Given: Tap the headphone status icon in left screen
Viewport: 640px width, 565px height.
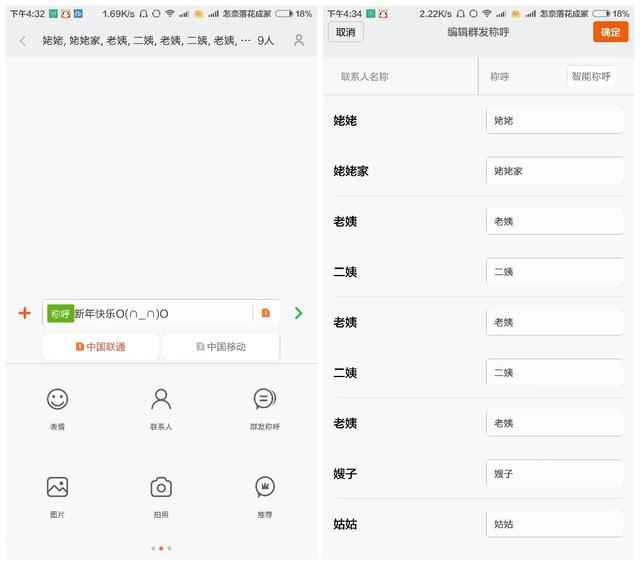Looking at the screenshot, I should click(x=143, y=13).
